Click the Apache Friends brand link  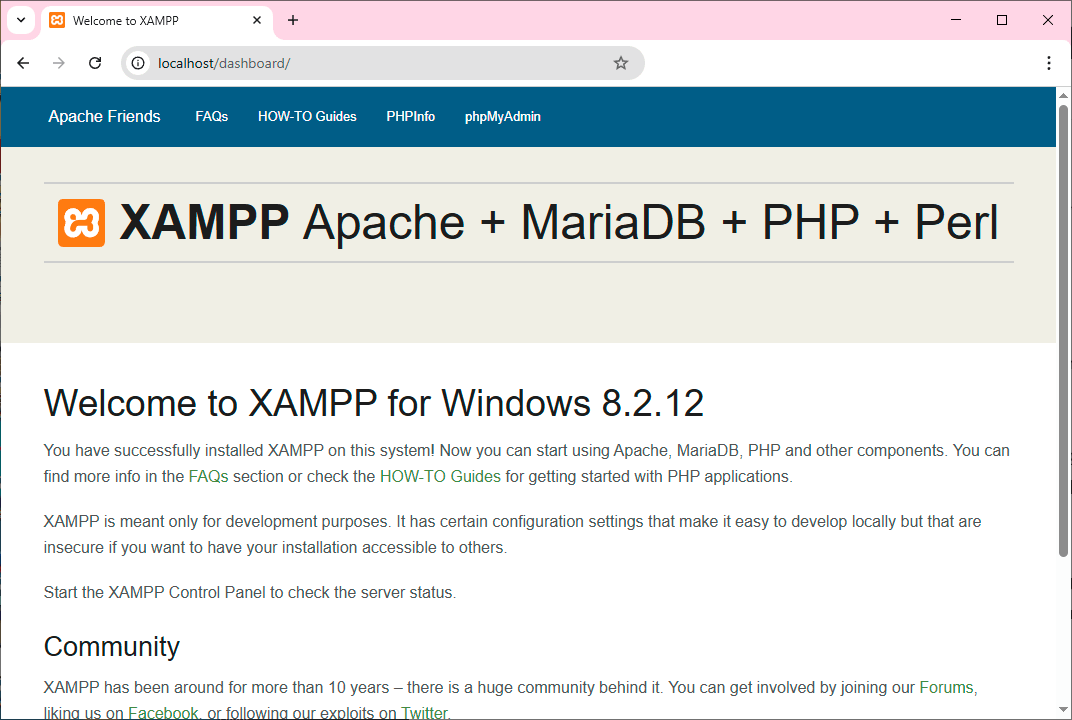tap(104, 117)
